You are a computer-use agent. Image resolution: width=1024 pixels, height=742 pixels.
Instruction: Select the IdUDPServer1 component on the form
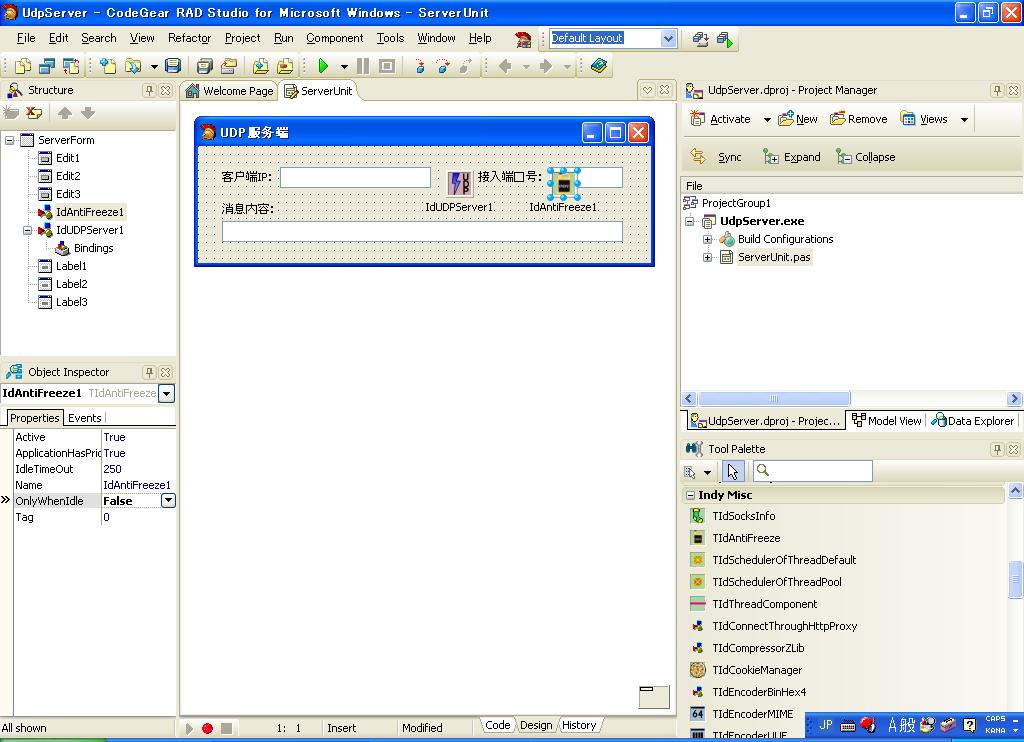tap(460, 183)
